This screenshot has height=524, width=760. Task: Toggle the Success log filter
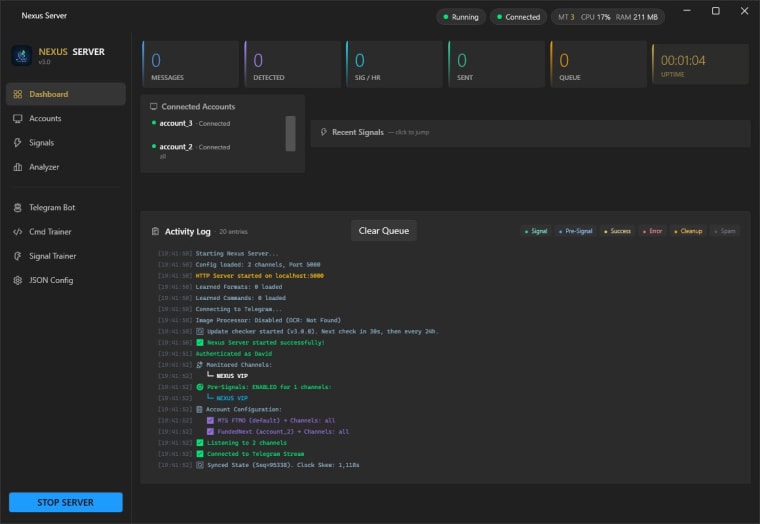[617, 231]
